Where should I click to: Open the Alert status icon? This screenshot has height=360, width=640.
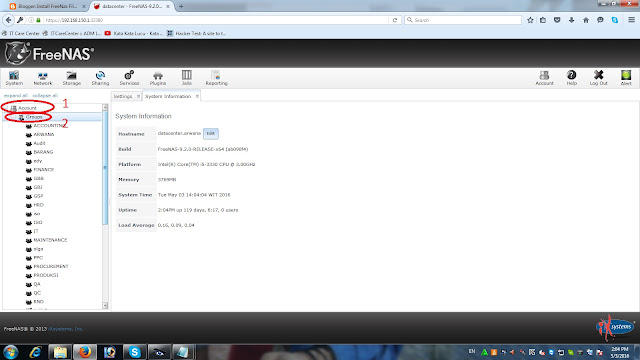coord(626,78)
